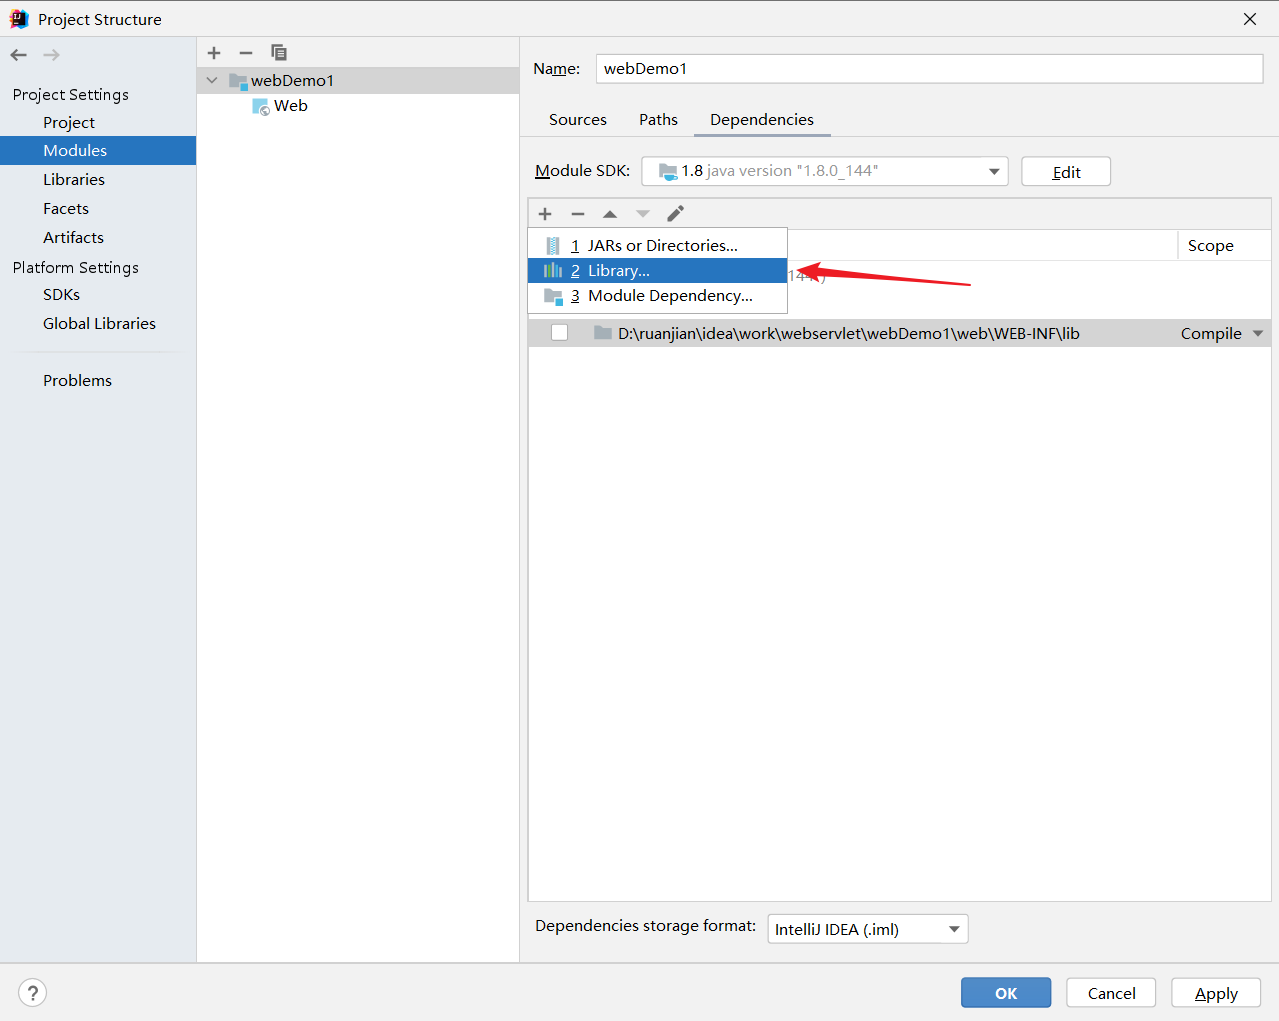This screenshot has width=1279, height=1021.
Task: Open SDKs under Platform Settings
Action: pos(61,294)
